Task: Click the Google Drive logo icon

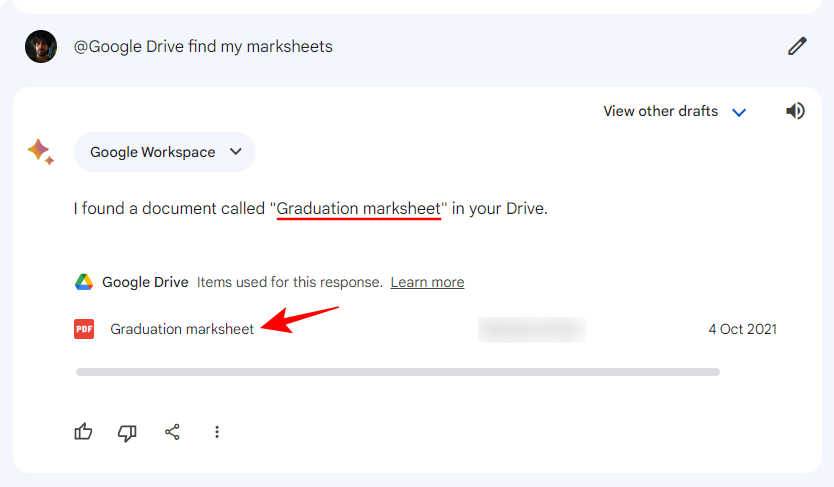Action: pos(84,282)
